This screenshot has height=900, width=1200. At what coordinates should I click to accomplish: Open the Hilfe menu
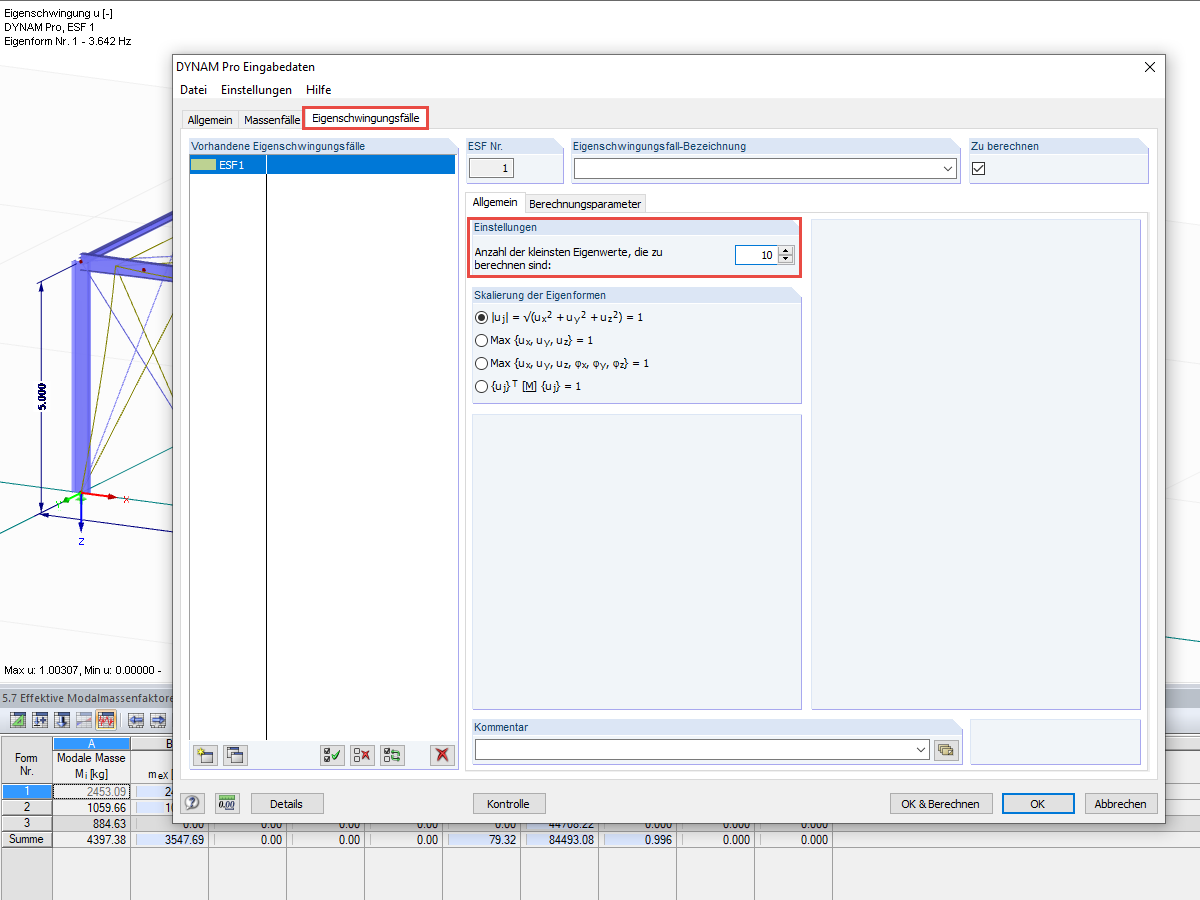point(319,90)
